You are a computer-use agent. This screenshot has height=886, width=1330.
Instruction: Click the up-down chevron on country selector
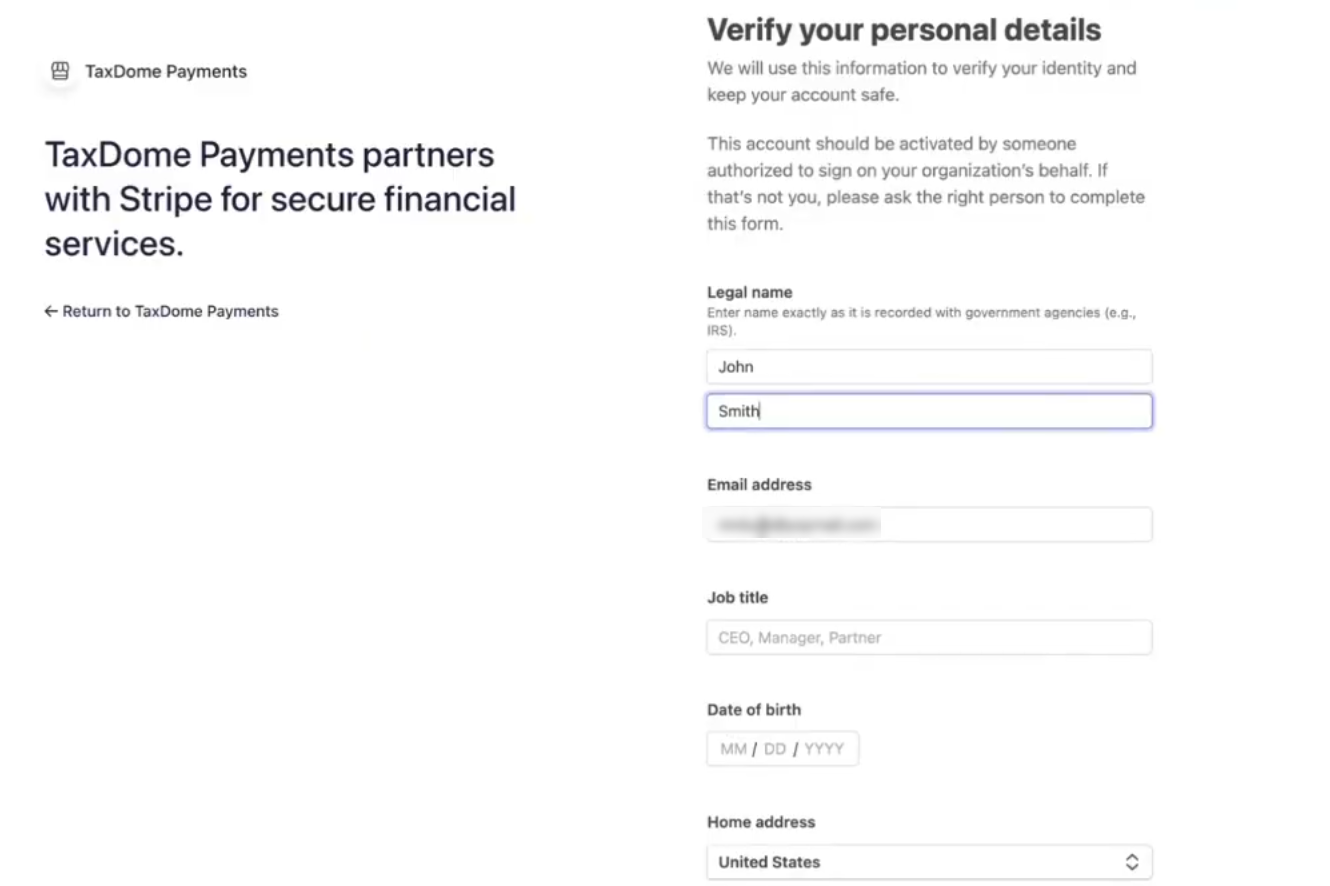1132,862
